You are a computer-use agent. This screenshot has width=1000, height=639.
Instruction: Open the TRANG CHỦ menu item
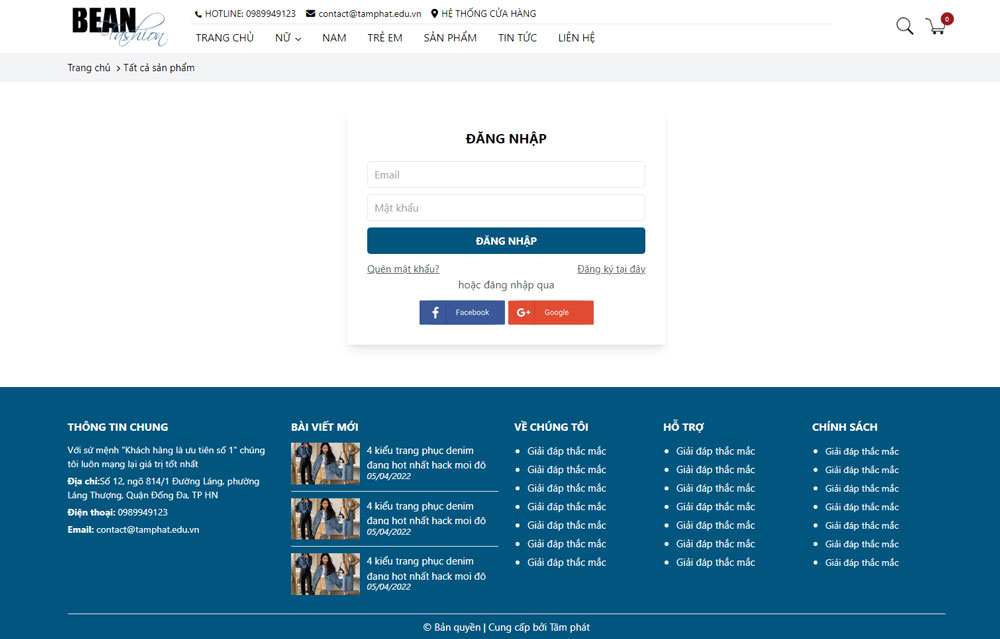tap(224, 38)
